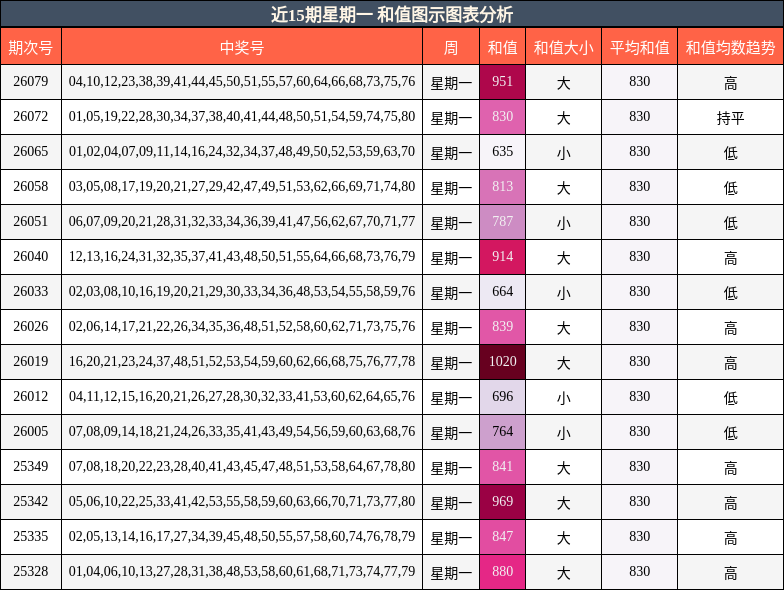Image resolution: width=784 pixels, height=590 pixels.
Task: Select issue number 26051
Action: 30,222
